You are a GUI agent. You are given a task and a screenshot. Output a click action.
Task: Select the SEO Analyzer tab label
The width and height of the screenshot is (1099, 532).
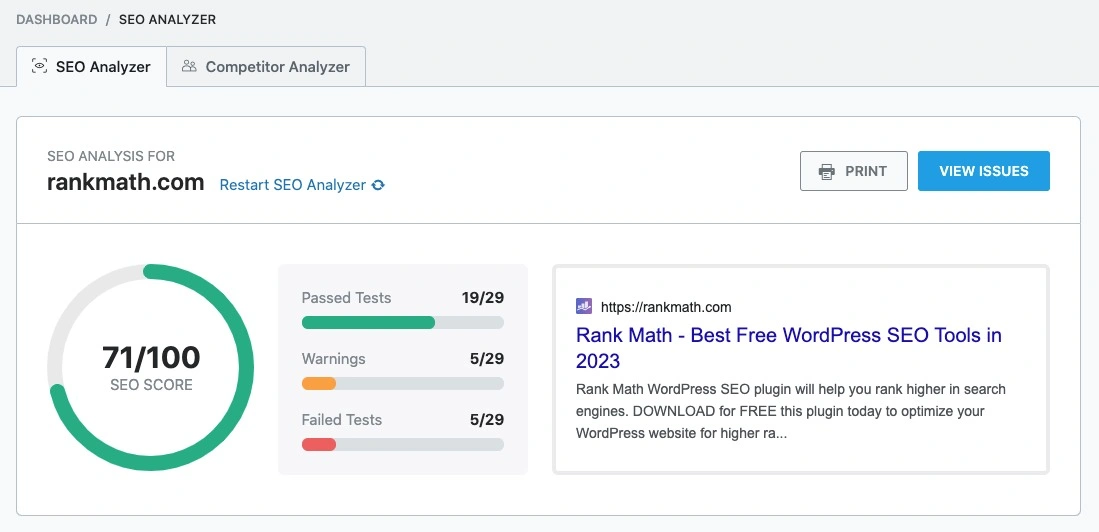(103, 67)
